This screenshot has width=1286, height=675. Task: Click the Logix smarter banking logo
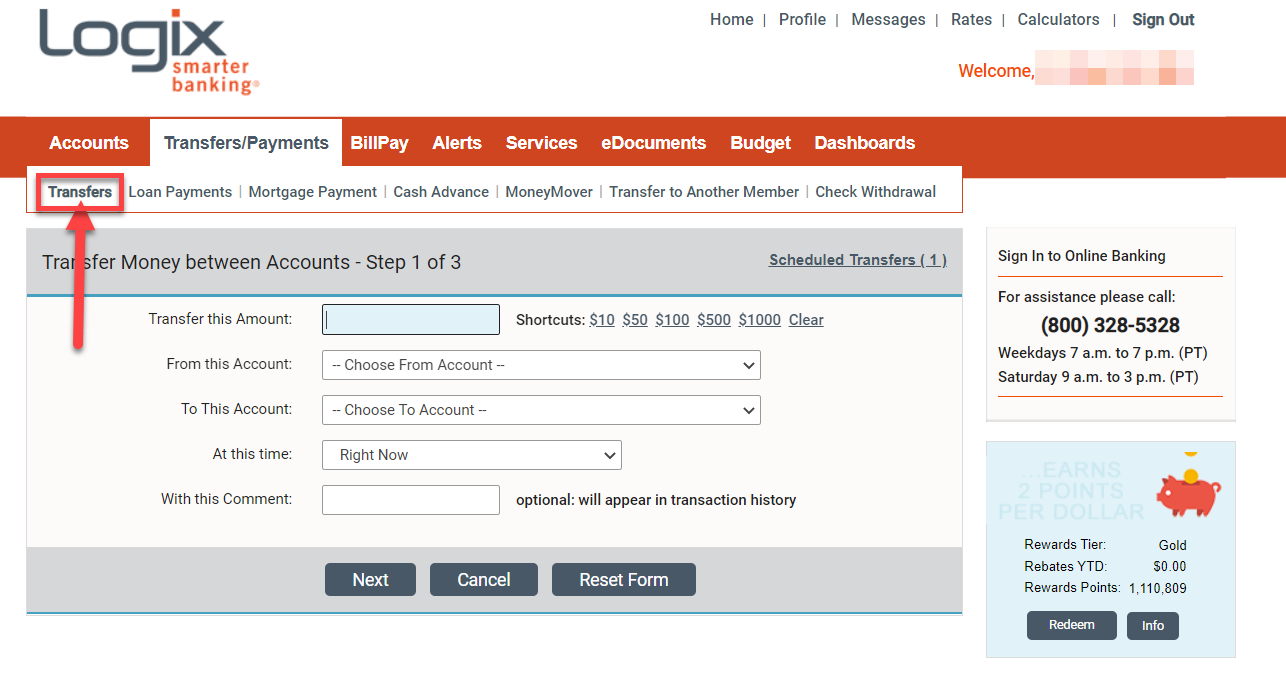click(x=148, y=52)
